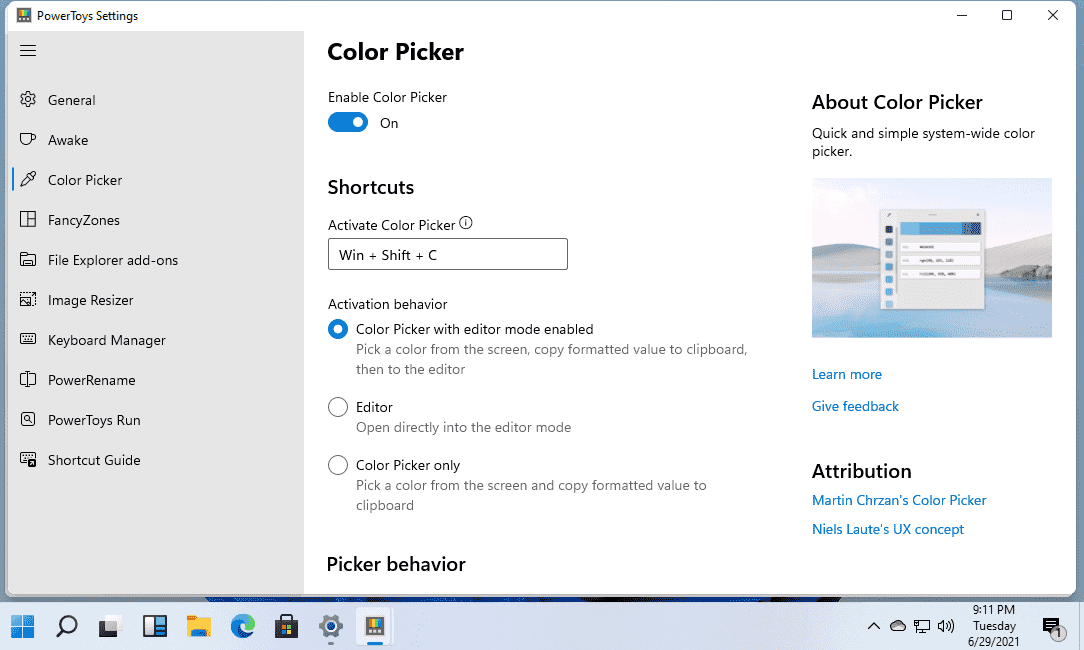Choose the Color Picker only radio button

pos(338,465)
